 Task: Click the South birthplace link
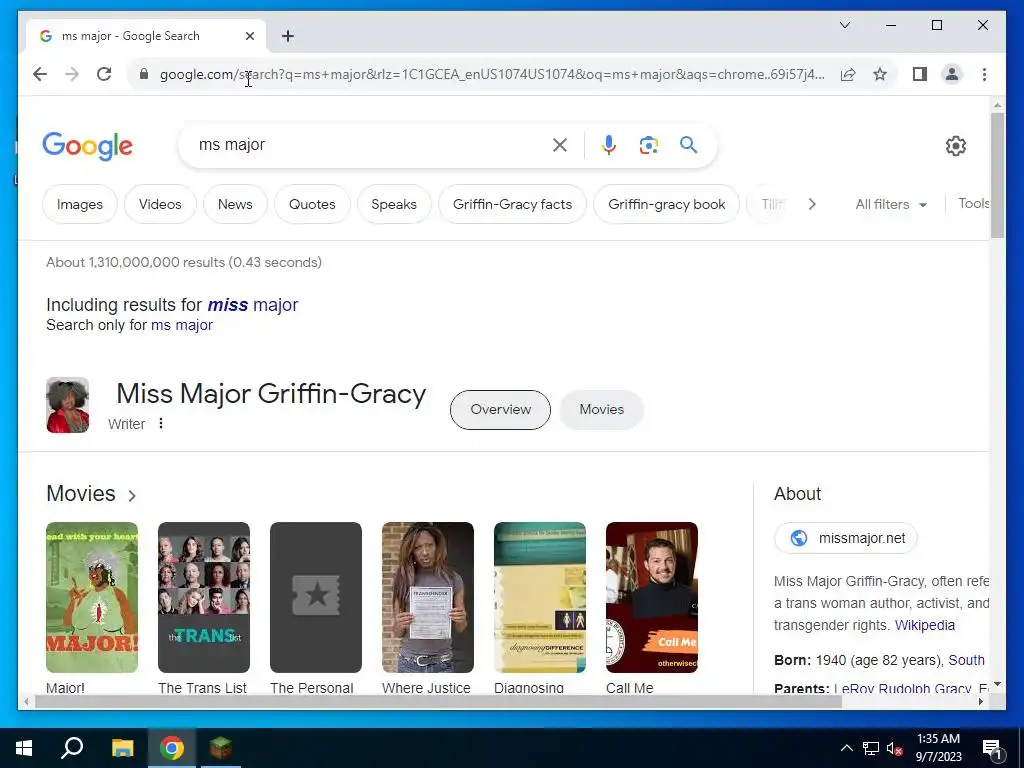coord(967,660)
